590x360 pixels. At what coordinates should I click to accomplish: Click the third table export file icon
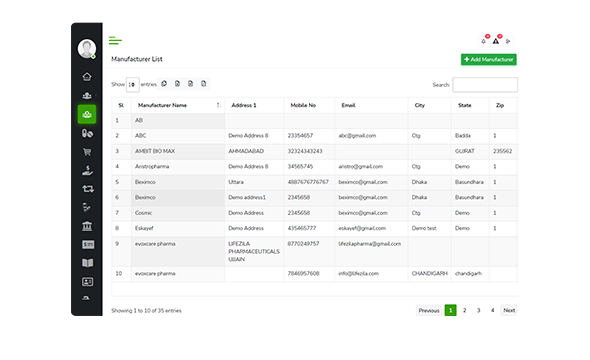tap(190, 84)
